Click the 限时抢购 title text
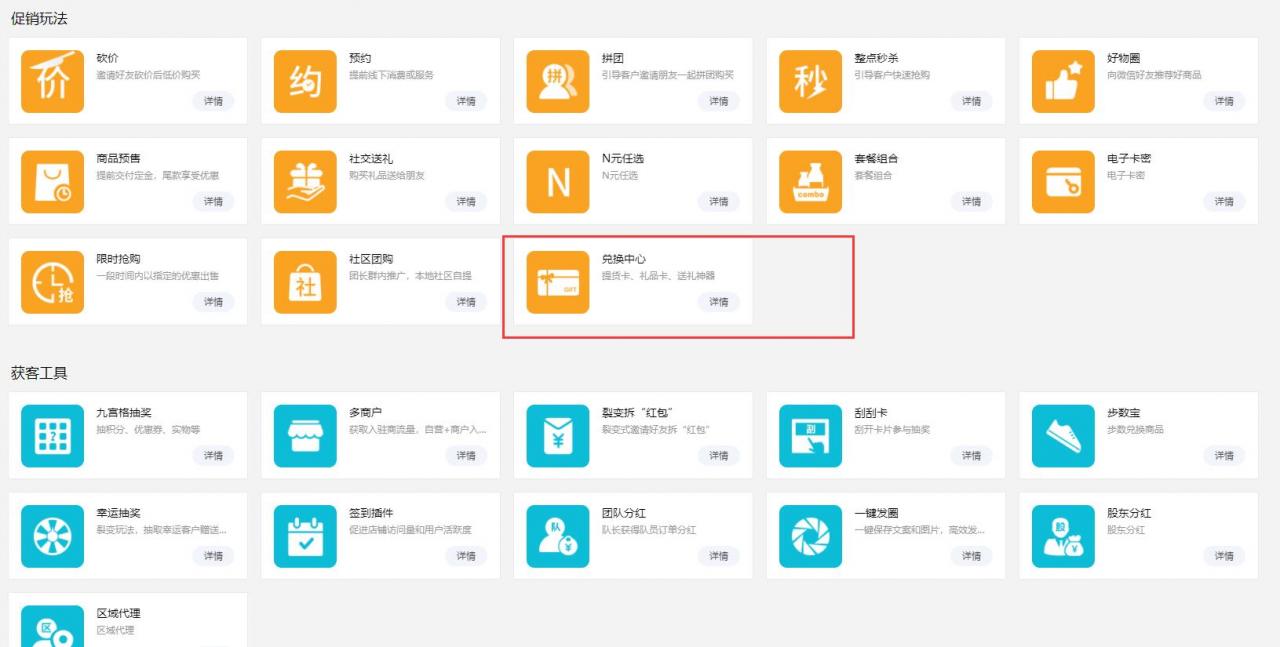 click(118, 259)
